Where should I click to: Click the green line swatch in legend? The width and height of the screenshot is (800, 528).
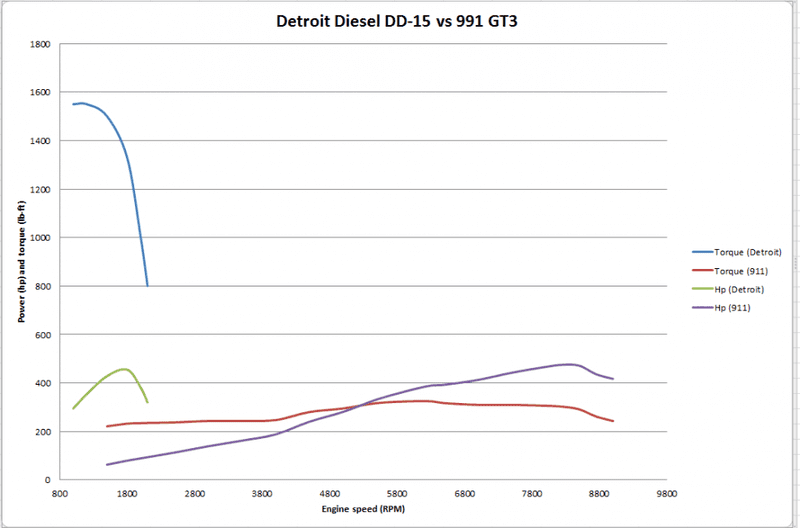(x=701, y=289)
